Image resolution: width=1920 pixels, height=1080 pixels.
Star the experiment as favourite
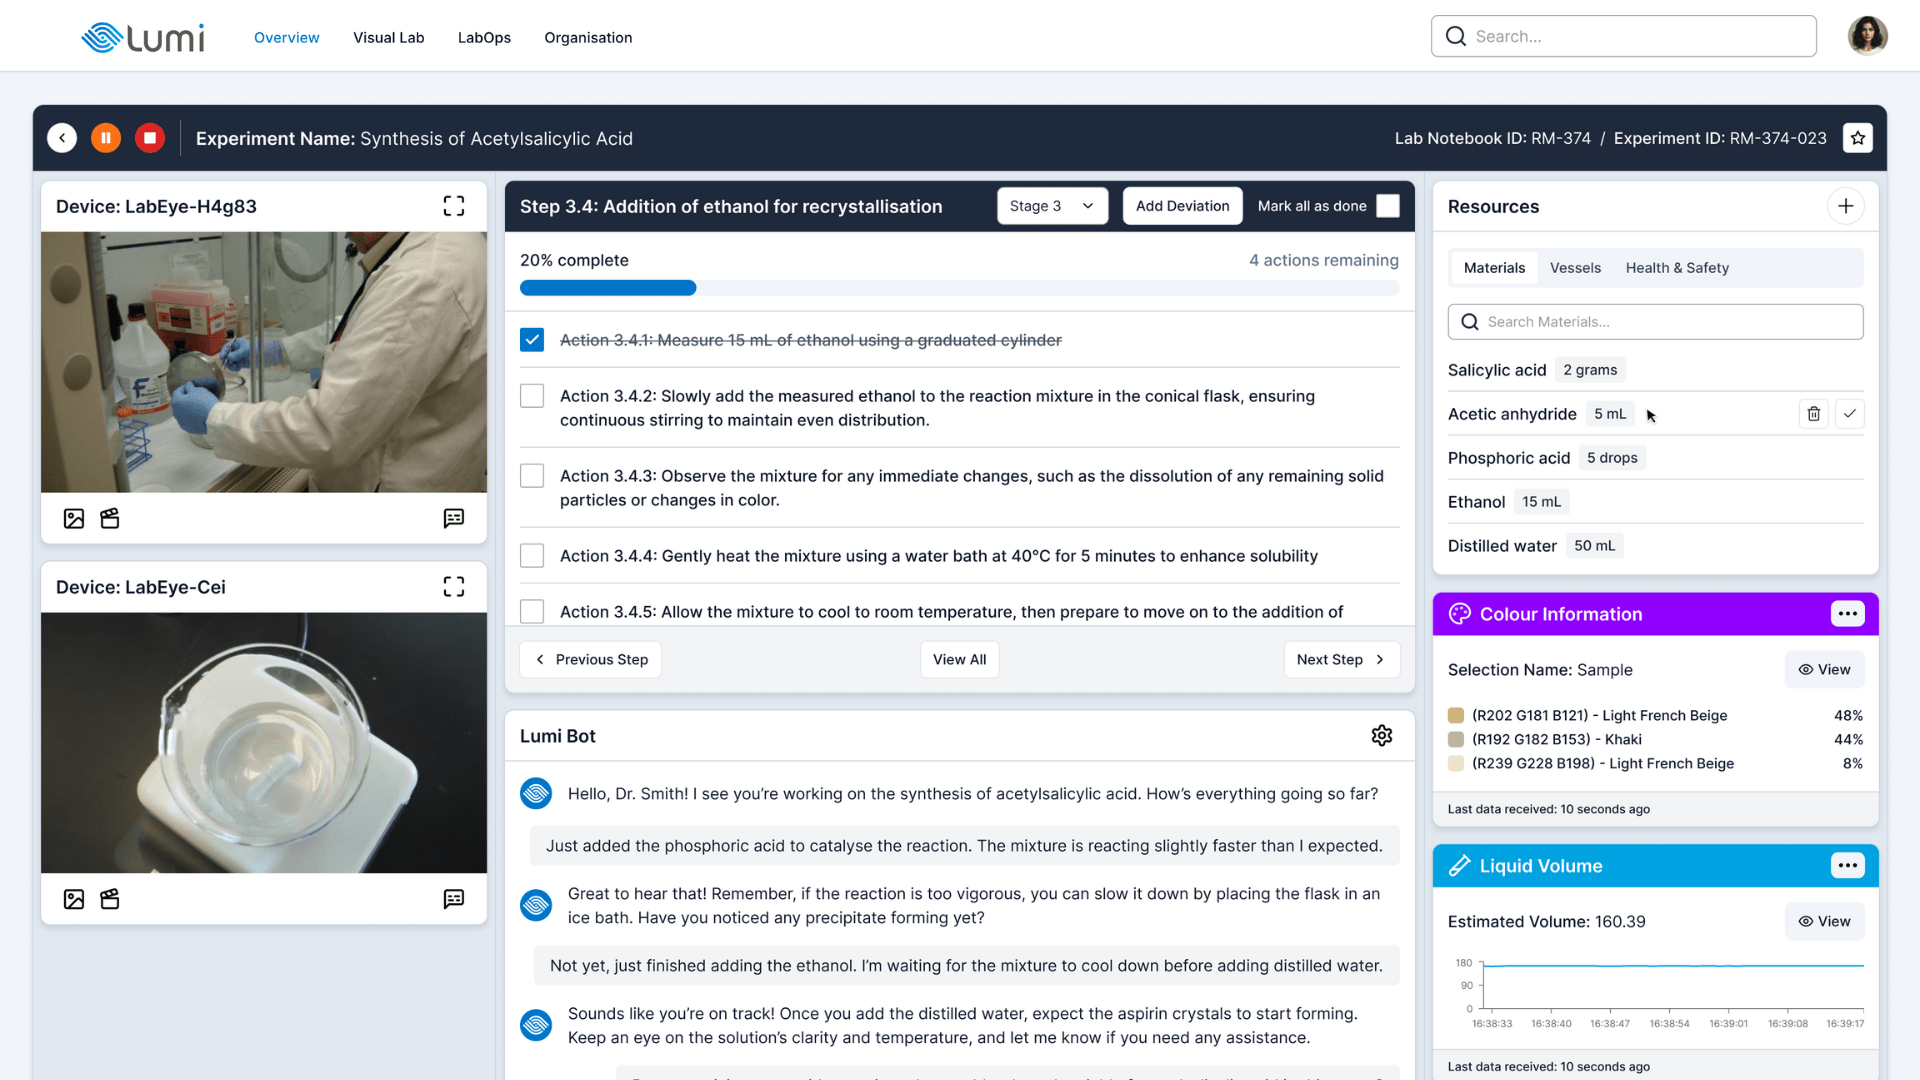pyautogui.click(x=1858, y=138)
